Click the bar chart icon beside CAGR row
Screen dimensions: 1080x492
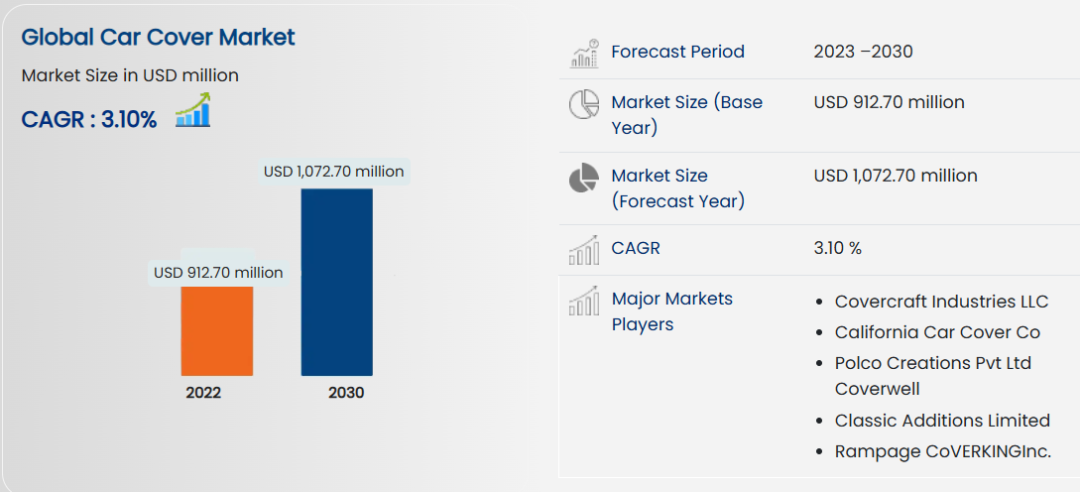(583, 250)
